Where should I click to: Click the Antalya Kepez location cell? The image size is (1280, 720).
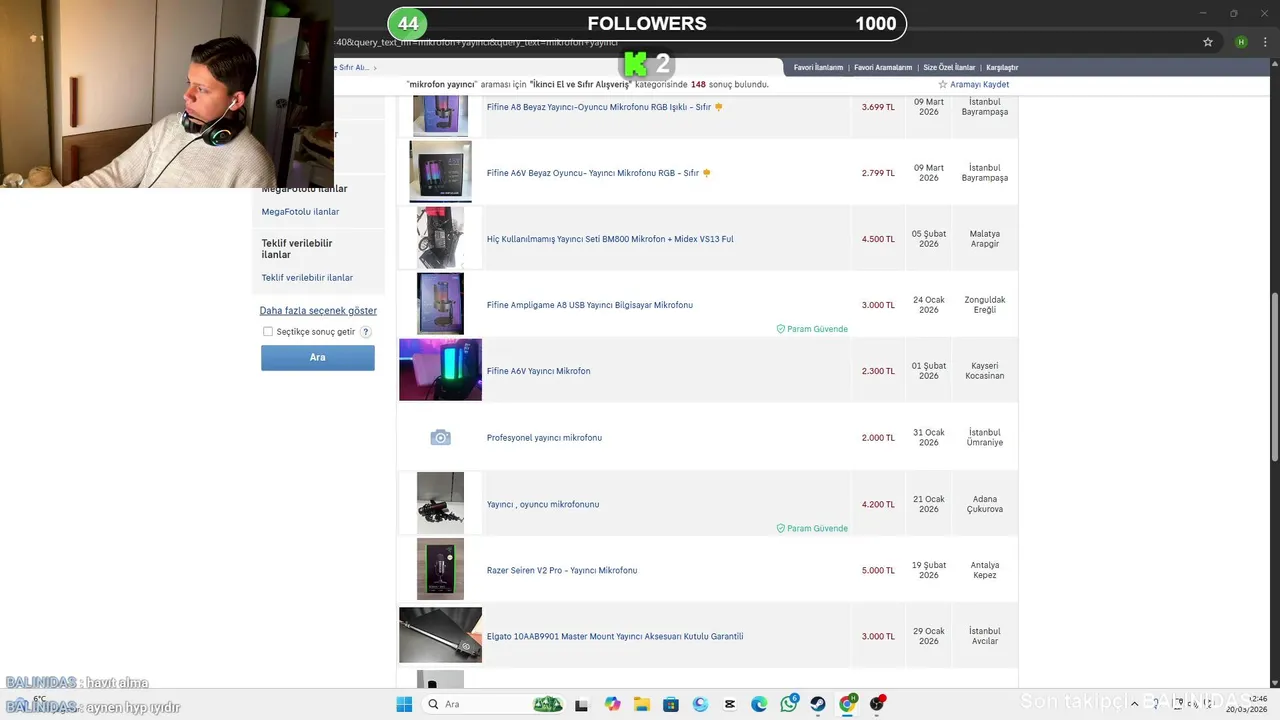985,570
